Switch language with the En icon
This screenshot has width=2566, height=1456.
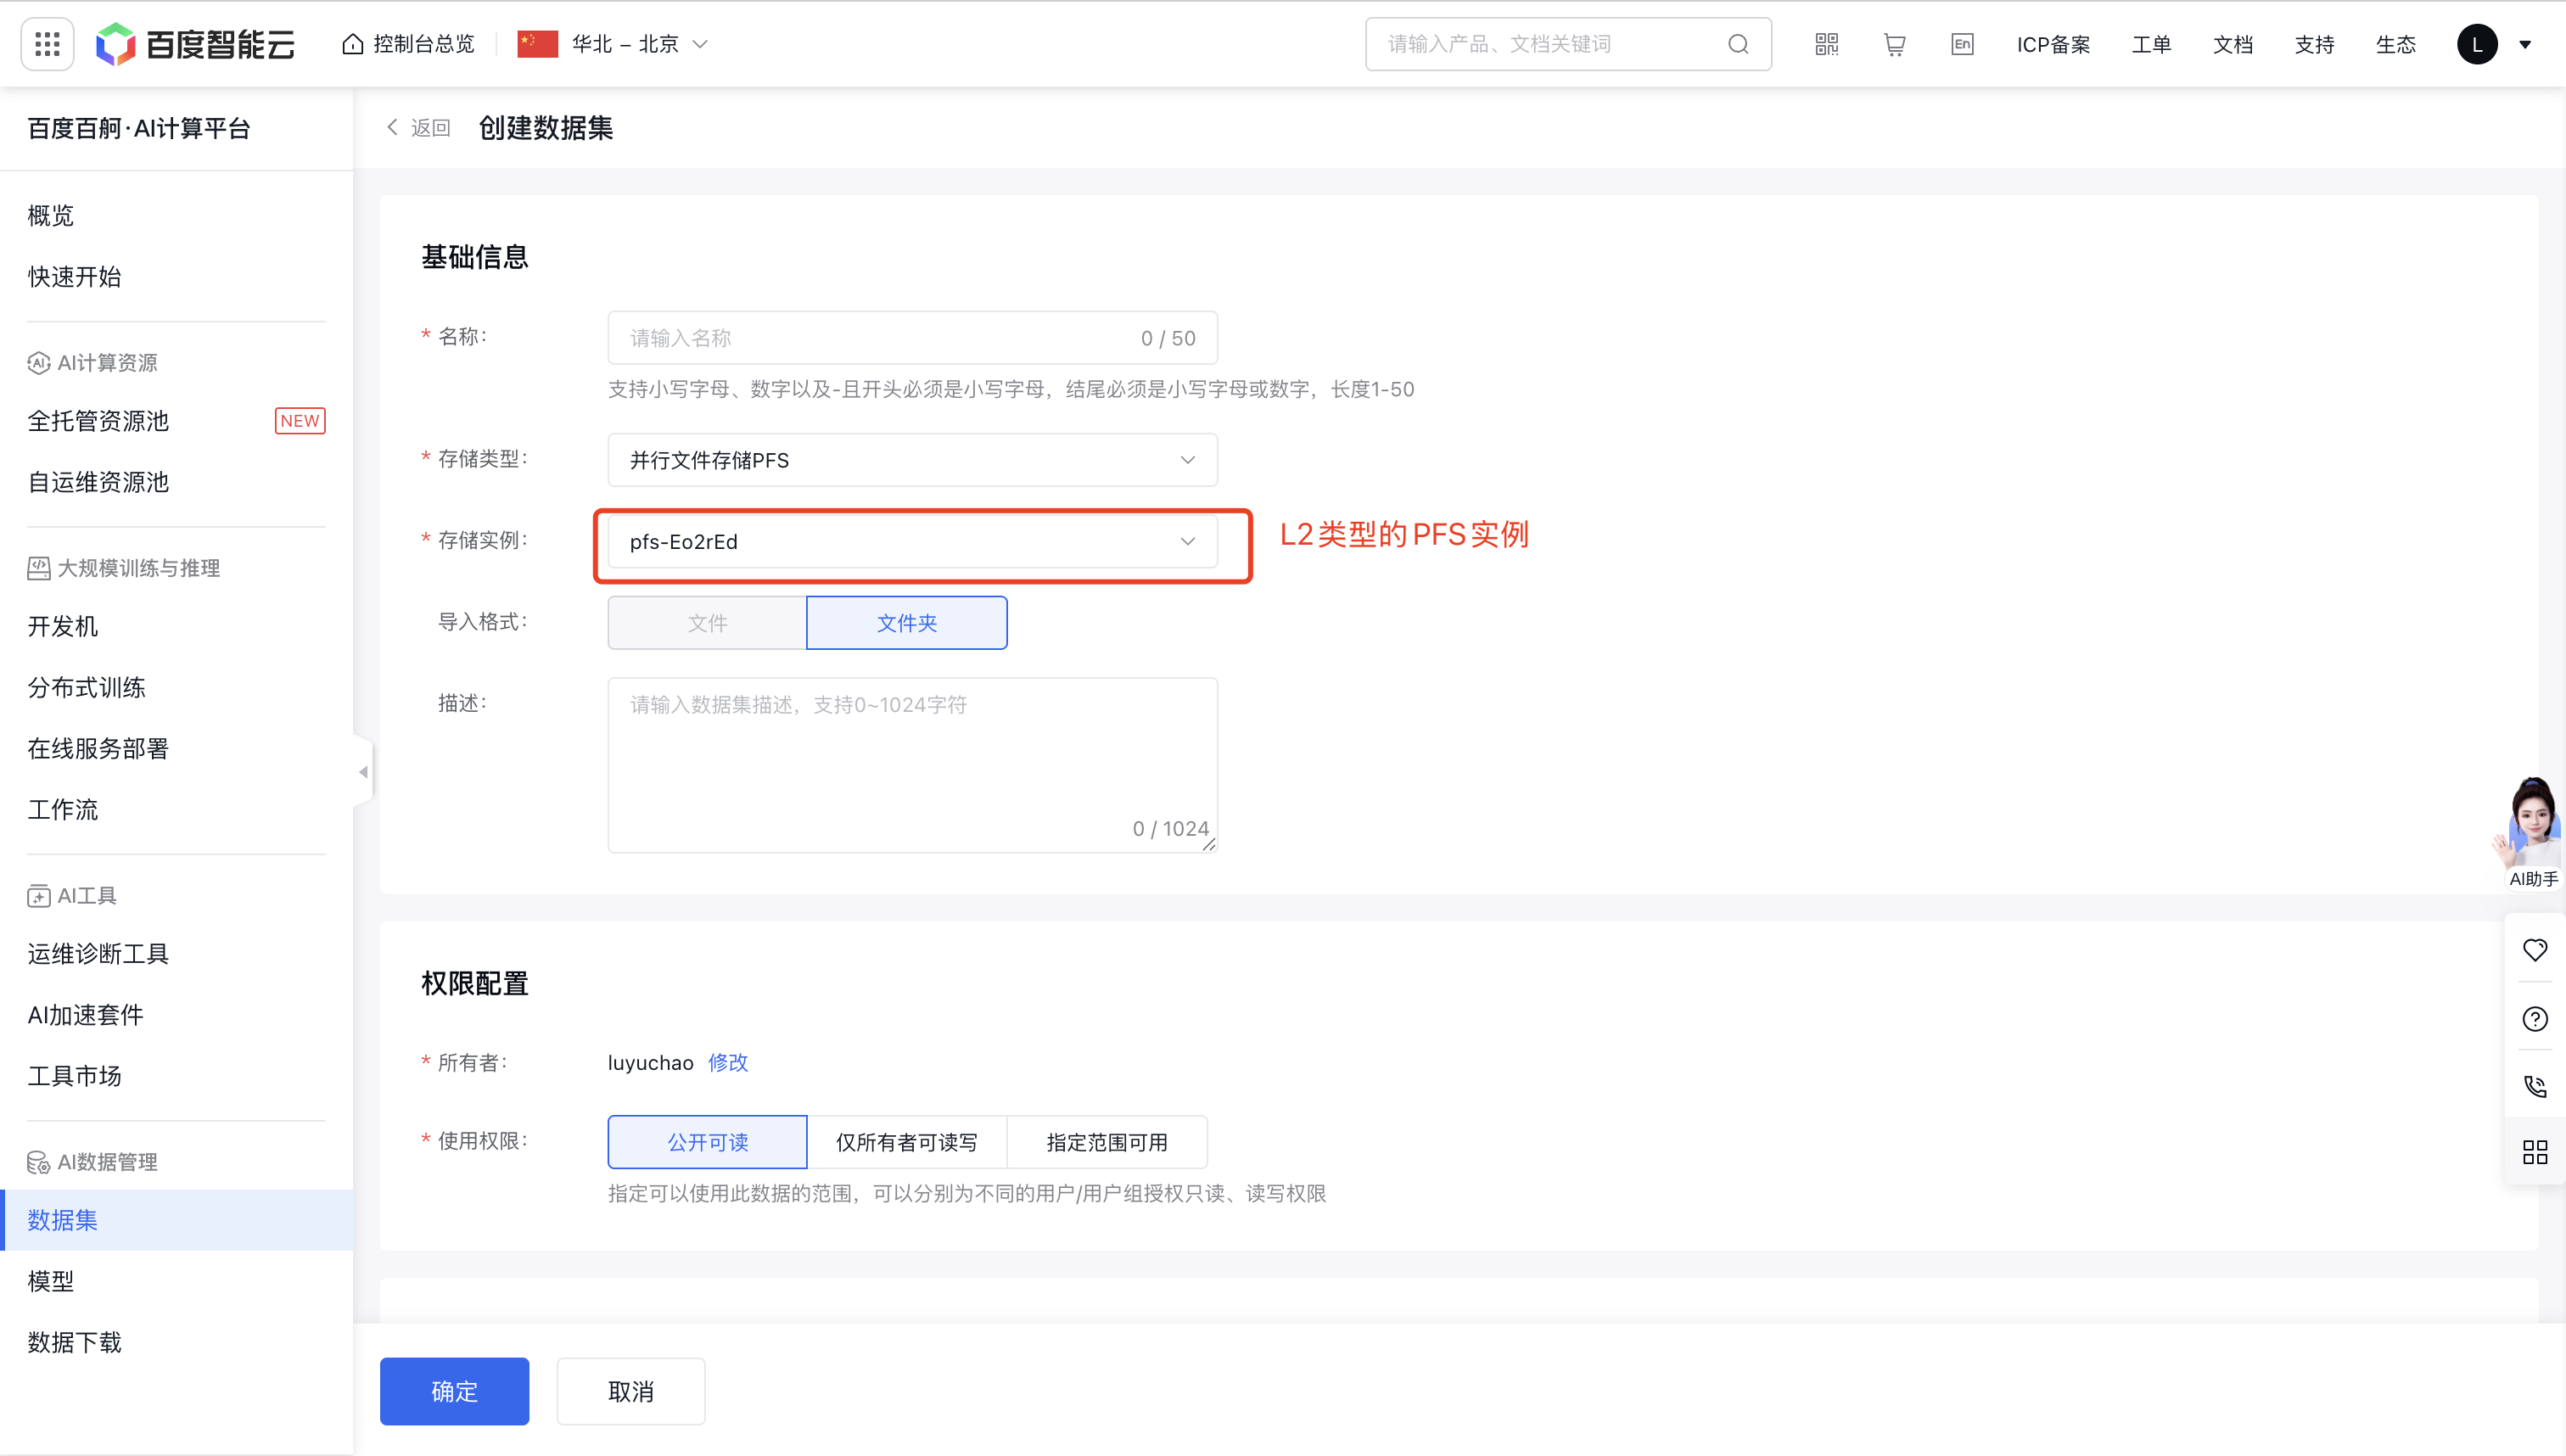coord(1961,43)
